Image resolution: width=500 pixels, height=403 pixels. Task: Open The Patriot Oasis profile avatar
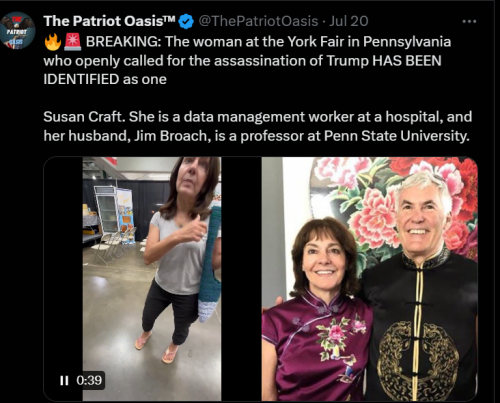click(x=17, y=31)
